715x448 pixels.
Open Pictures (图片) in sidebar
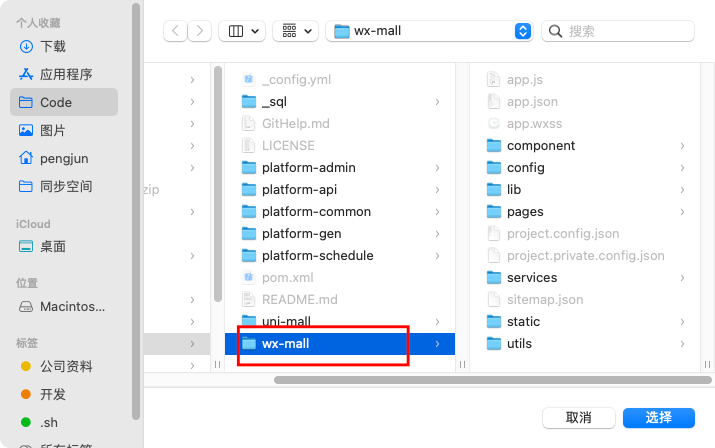tap(63, 130)
